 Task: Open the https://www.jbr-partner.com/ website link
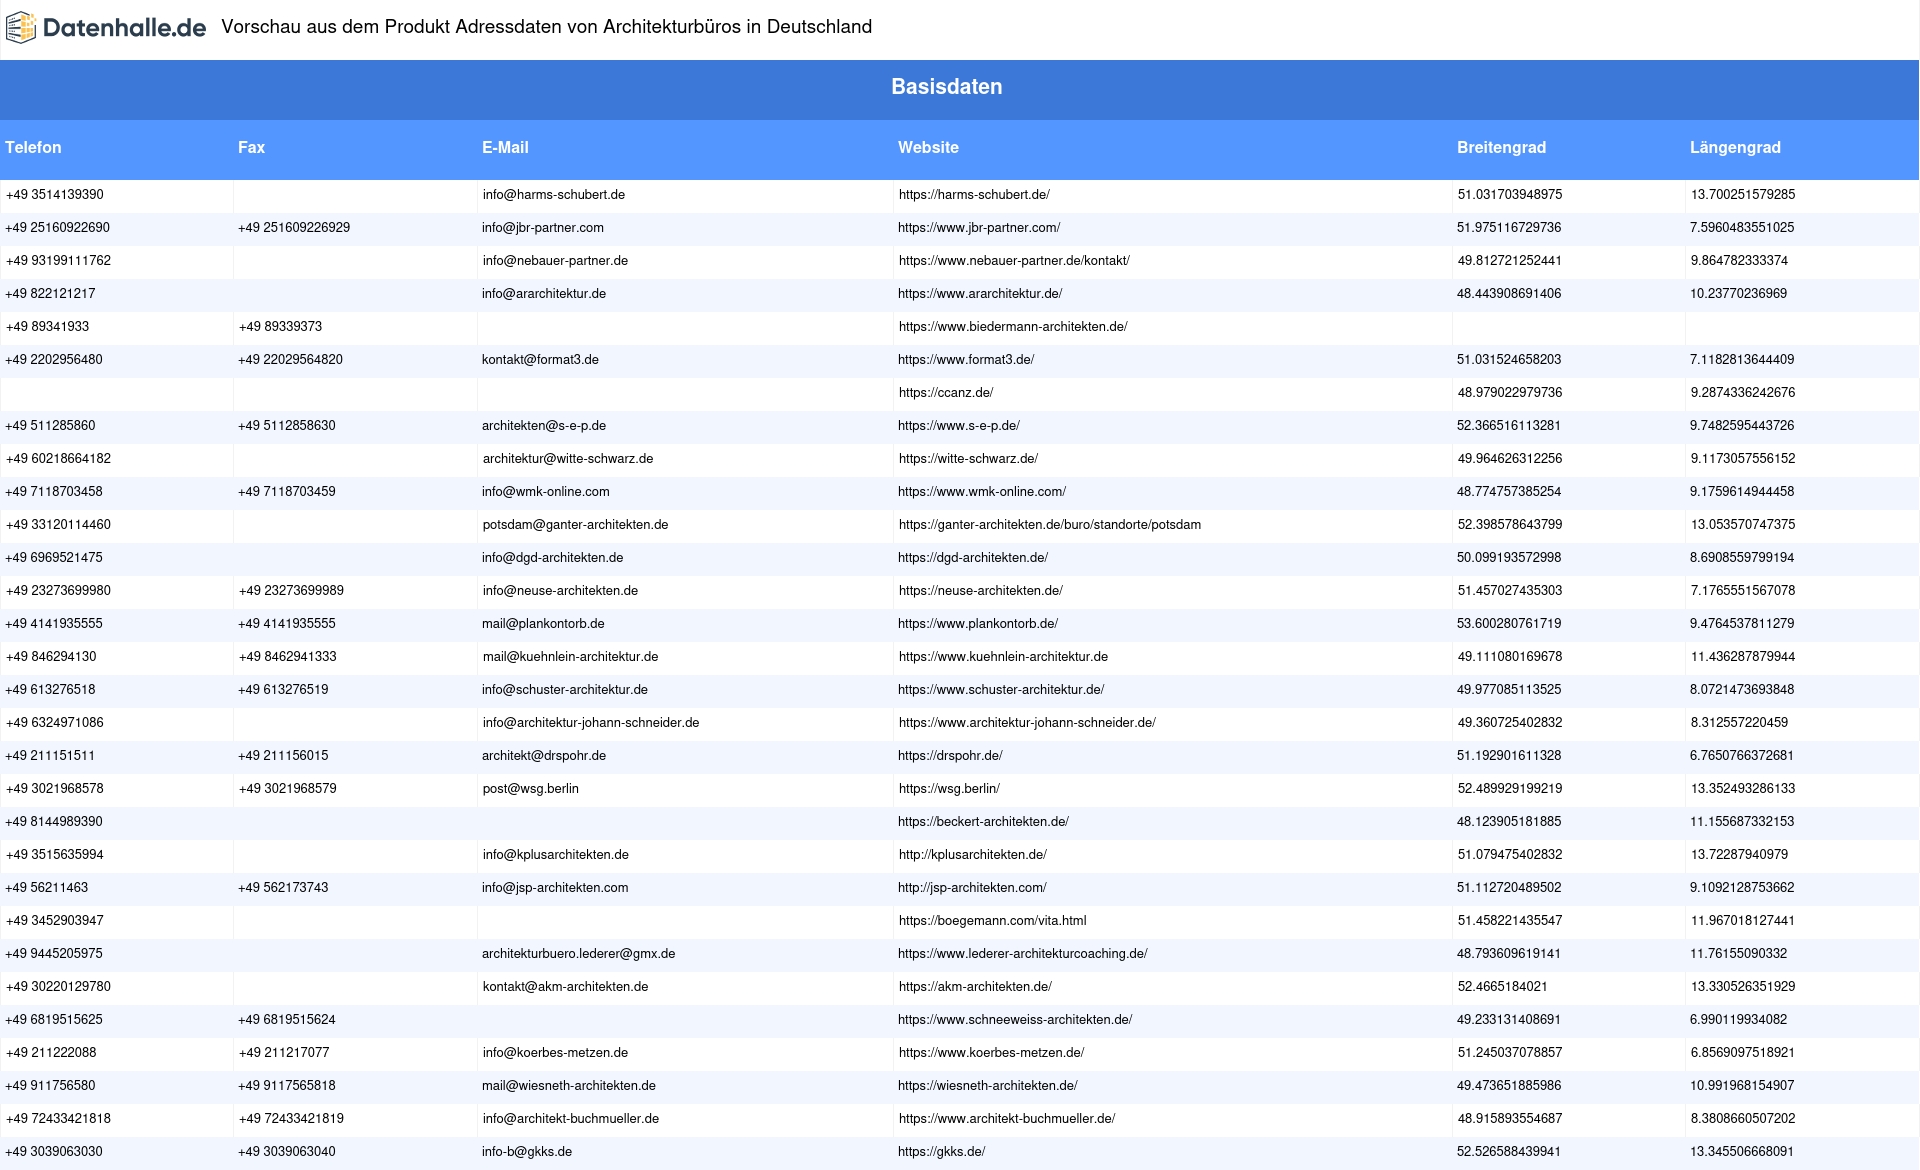(979, 228)
